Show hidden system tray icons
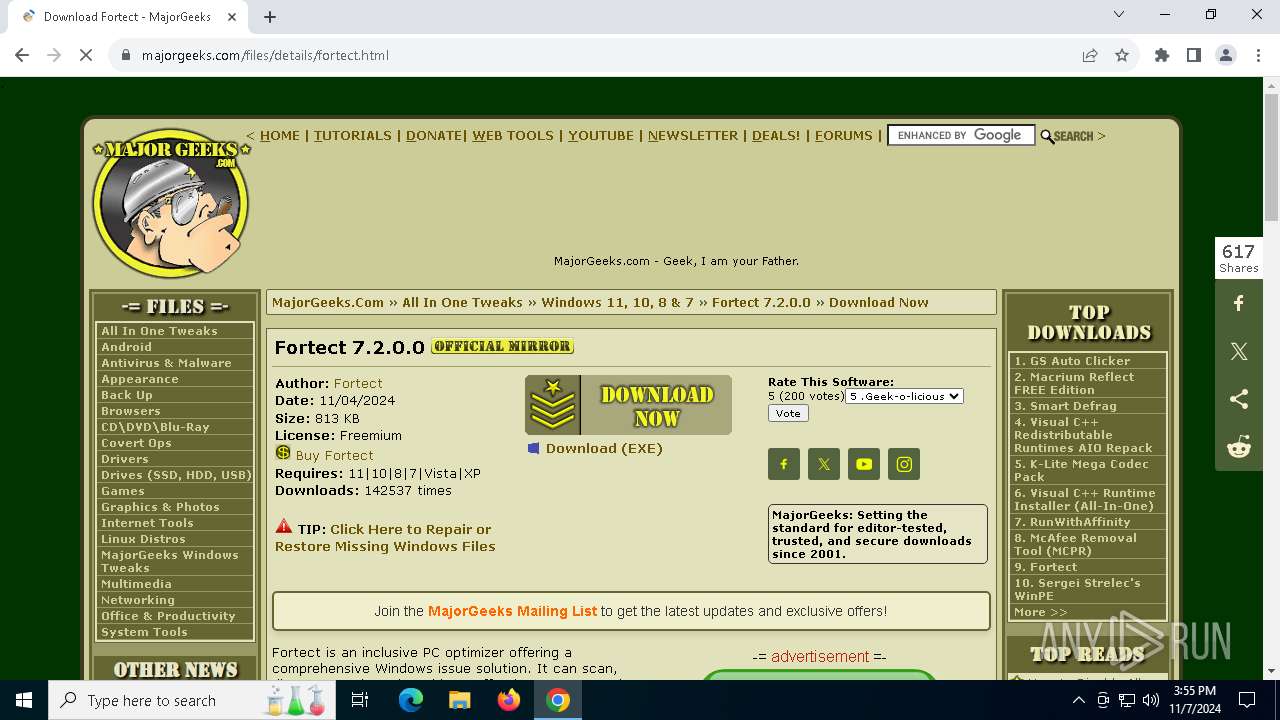The image size is (1280, 720). pyautogui.click(x=1079, y=700)
